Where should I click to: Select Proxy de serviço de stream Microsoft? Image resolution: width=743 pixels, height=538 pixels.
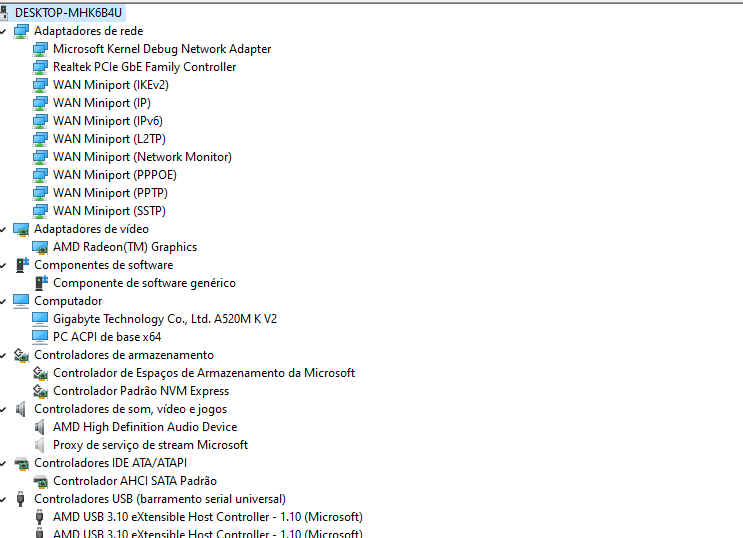click(x=151, y=445)
